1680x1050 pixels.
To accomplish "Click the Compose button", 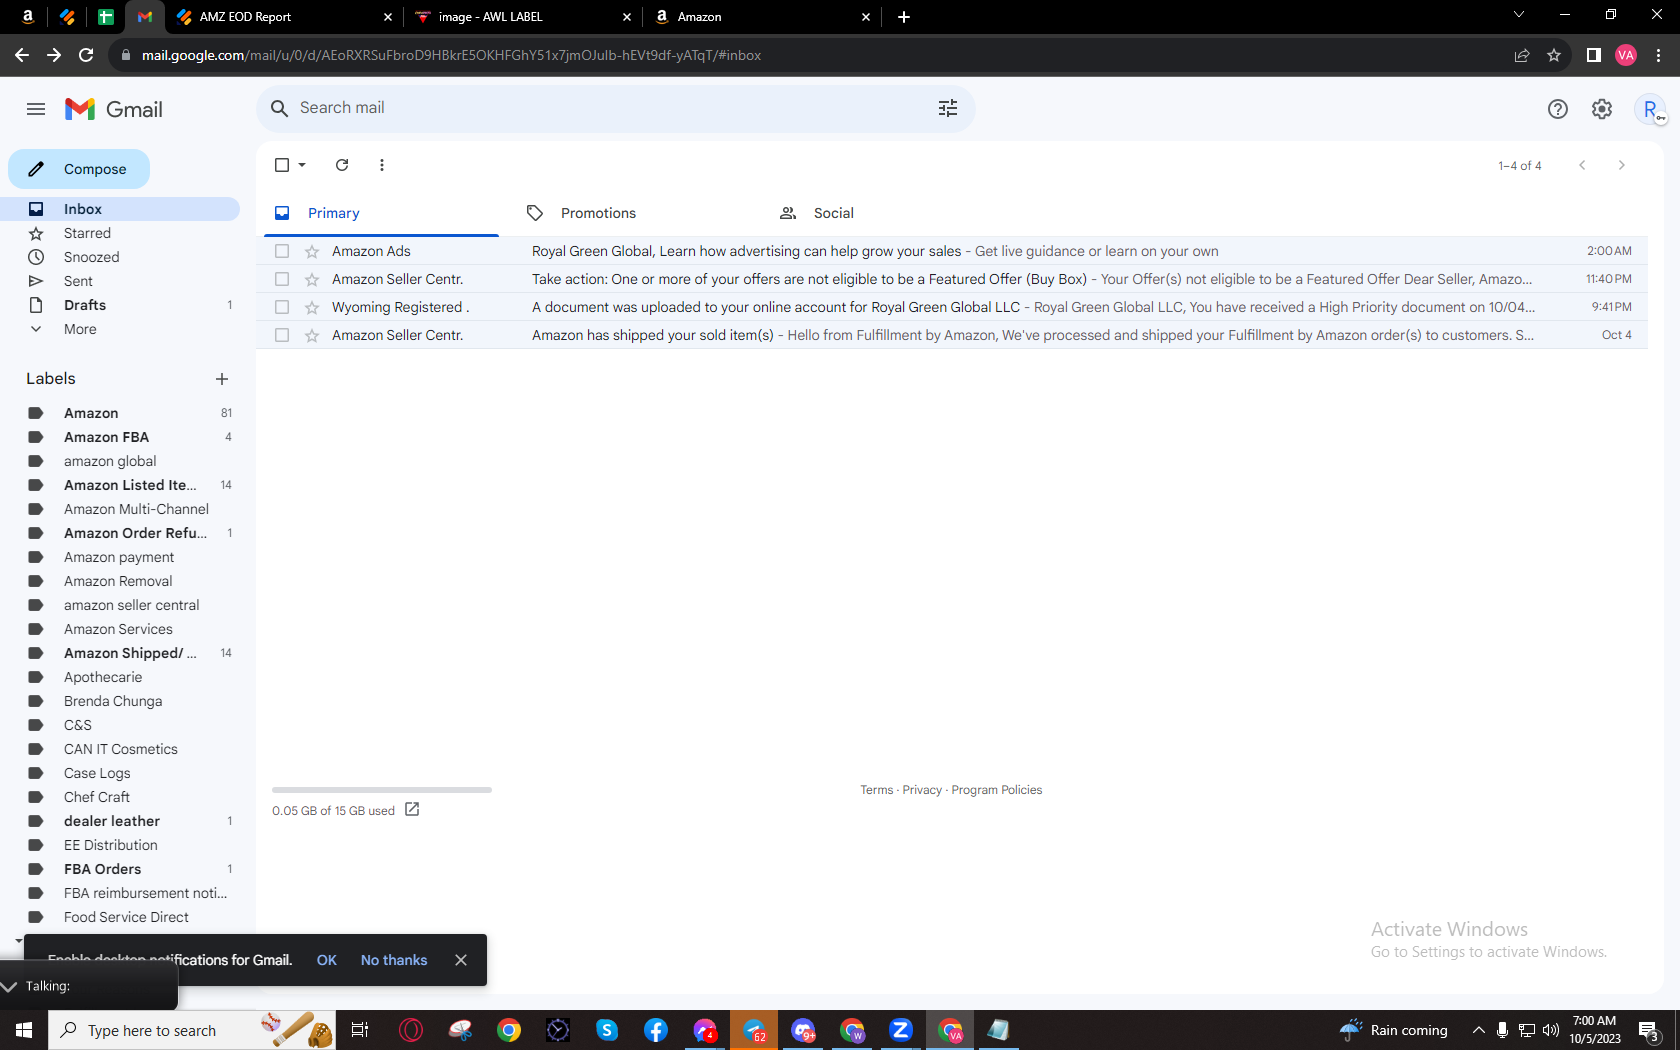I will pyautogui.click(x=79, y=169).
